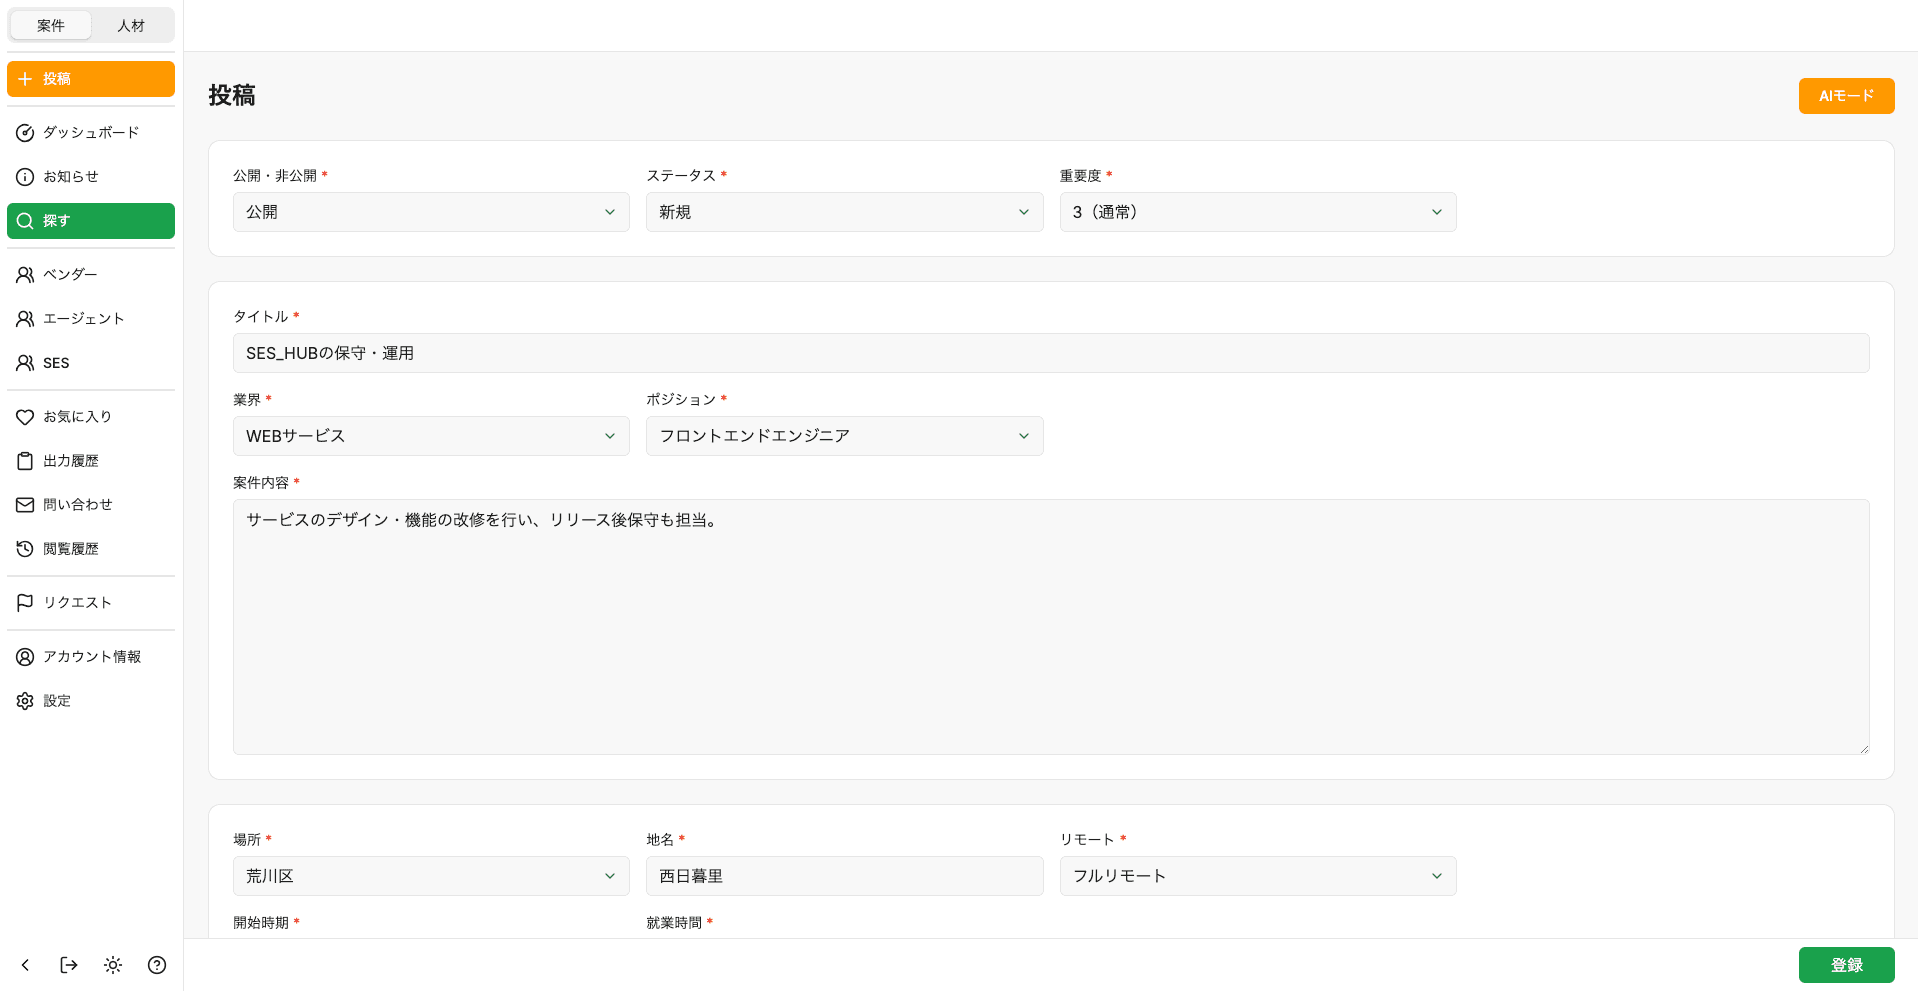Open お気に入り favorites

tap(90, 416)
